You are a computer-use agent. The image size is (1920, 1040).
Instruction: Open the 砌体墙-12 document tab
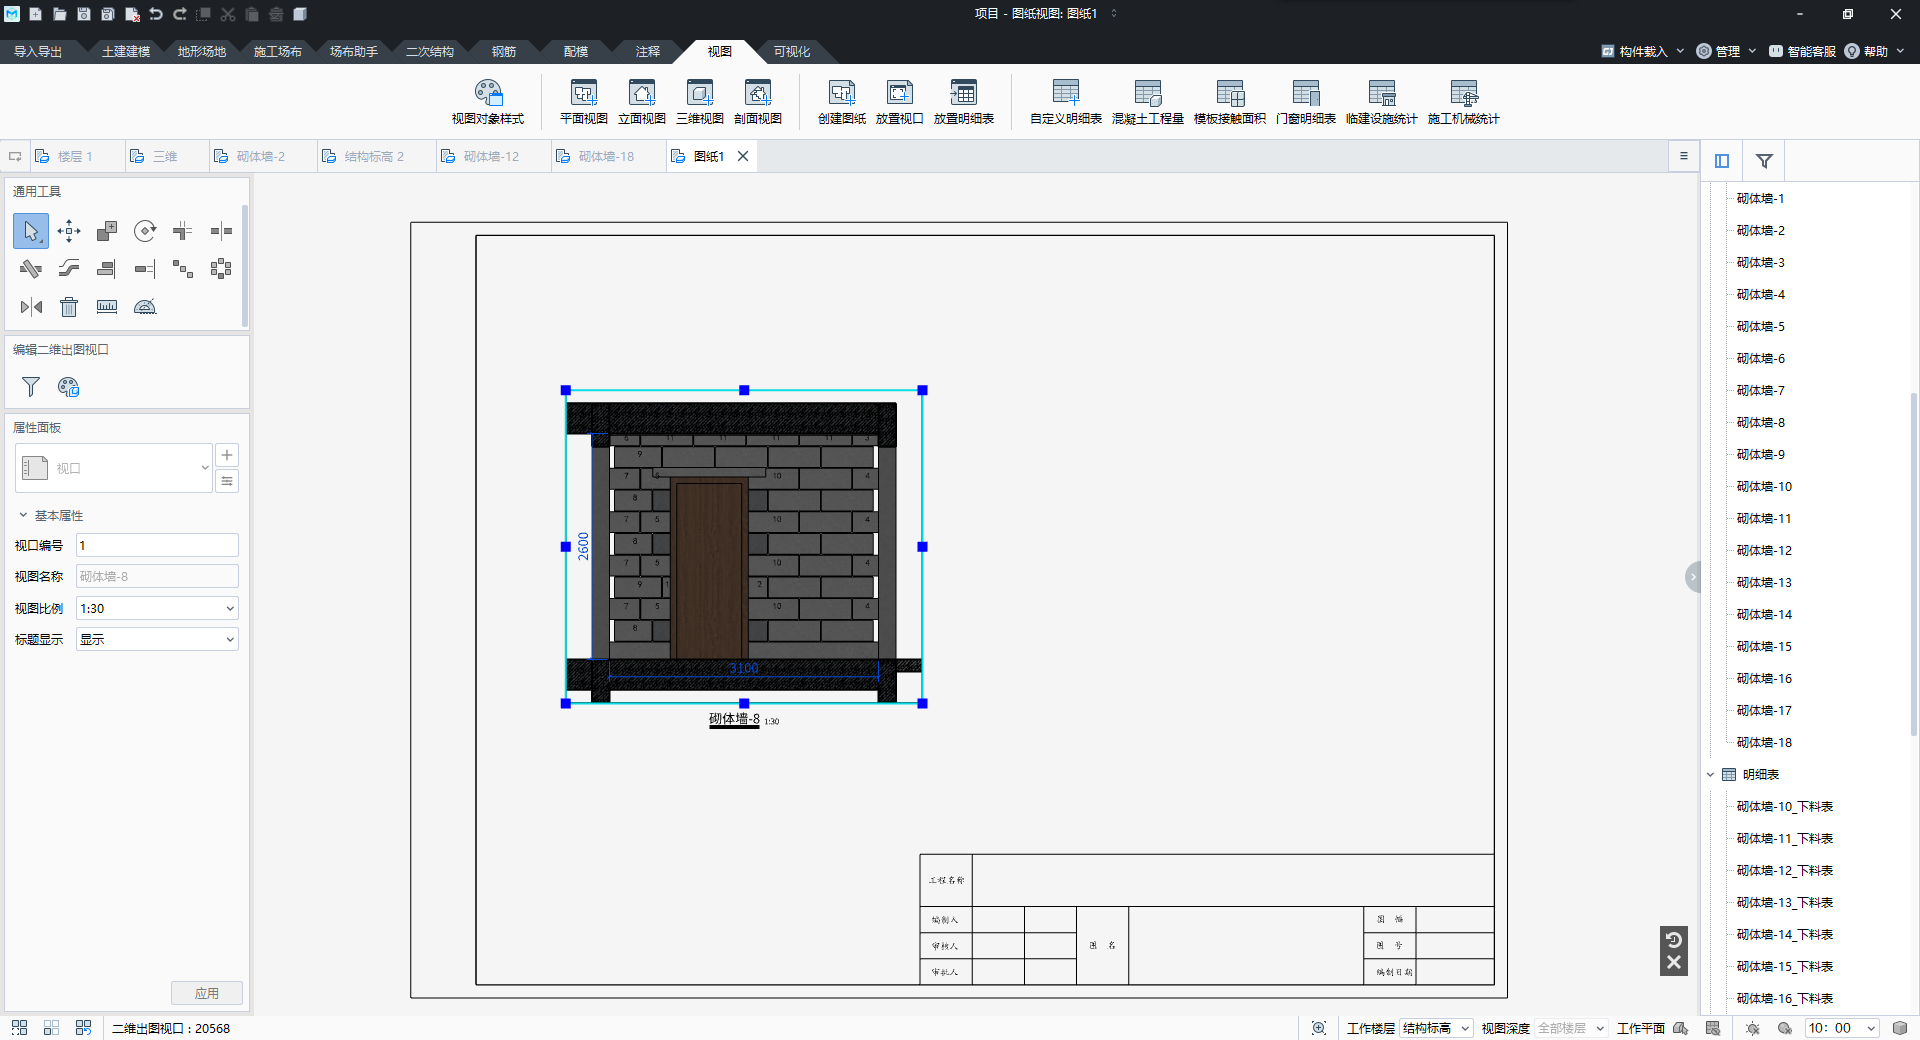[491, 156]
